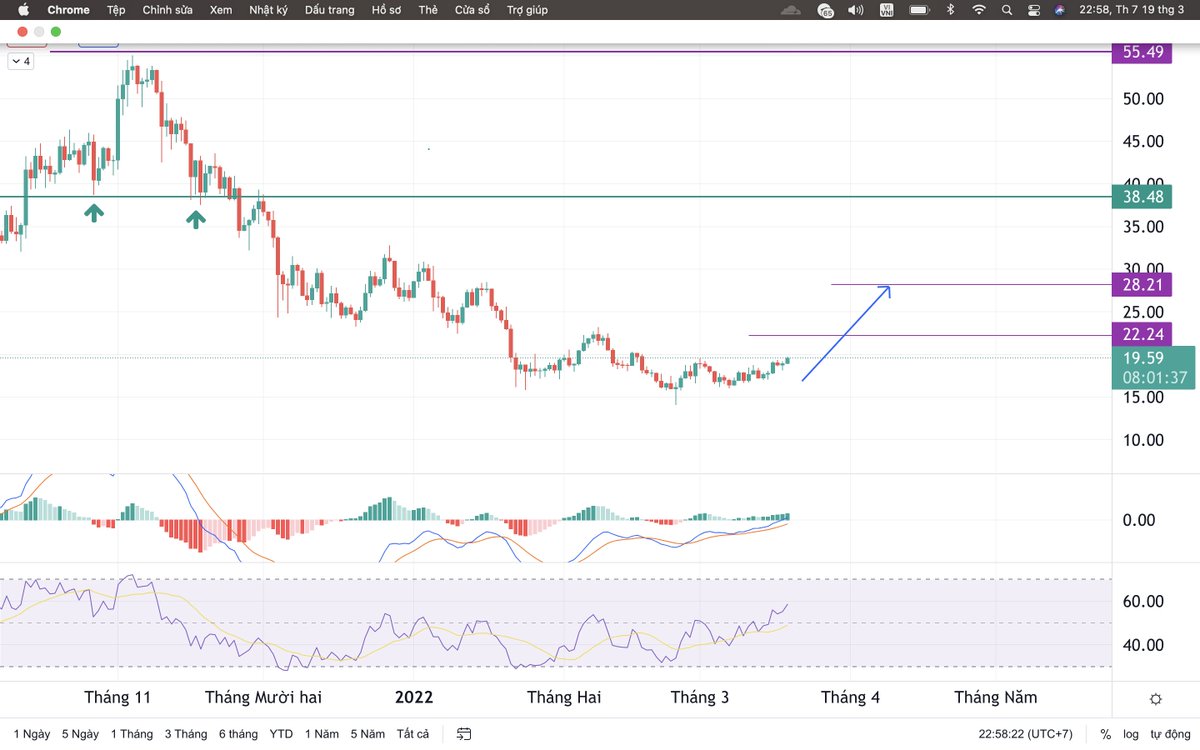Toggle tự động auto scale
1200x750 pixels.
click(x=1169, y=734)
